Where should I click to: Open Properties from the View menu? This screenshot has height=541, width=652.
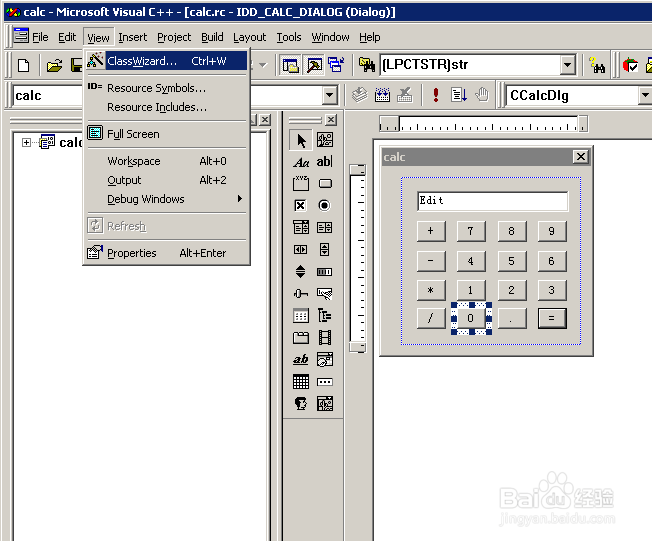coord(166,253)
